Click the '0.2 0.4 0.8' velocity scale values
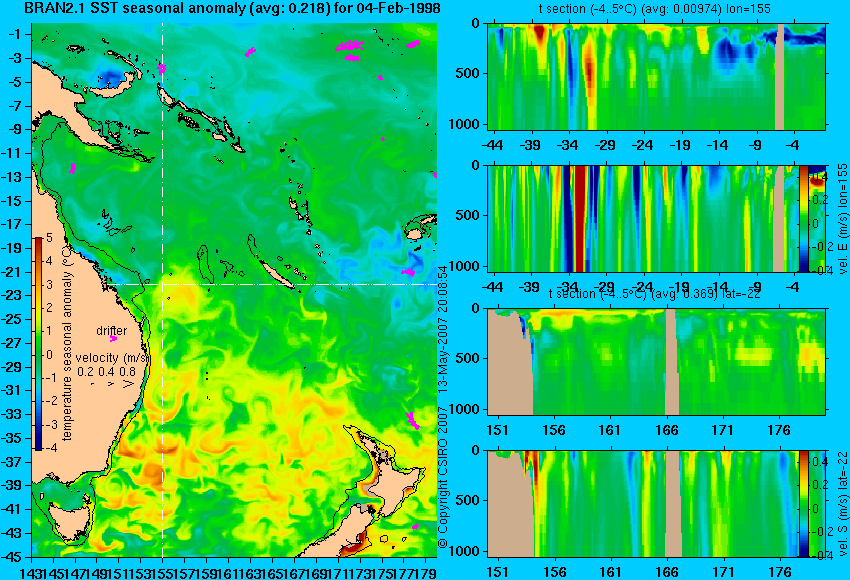Viewport: 850px width, 580px height. pos(106,372)
